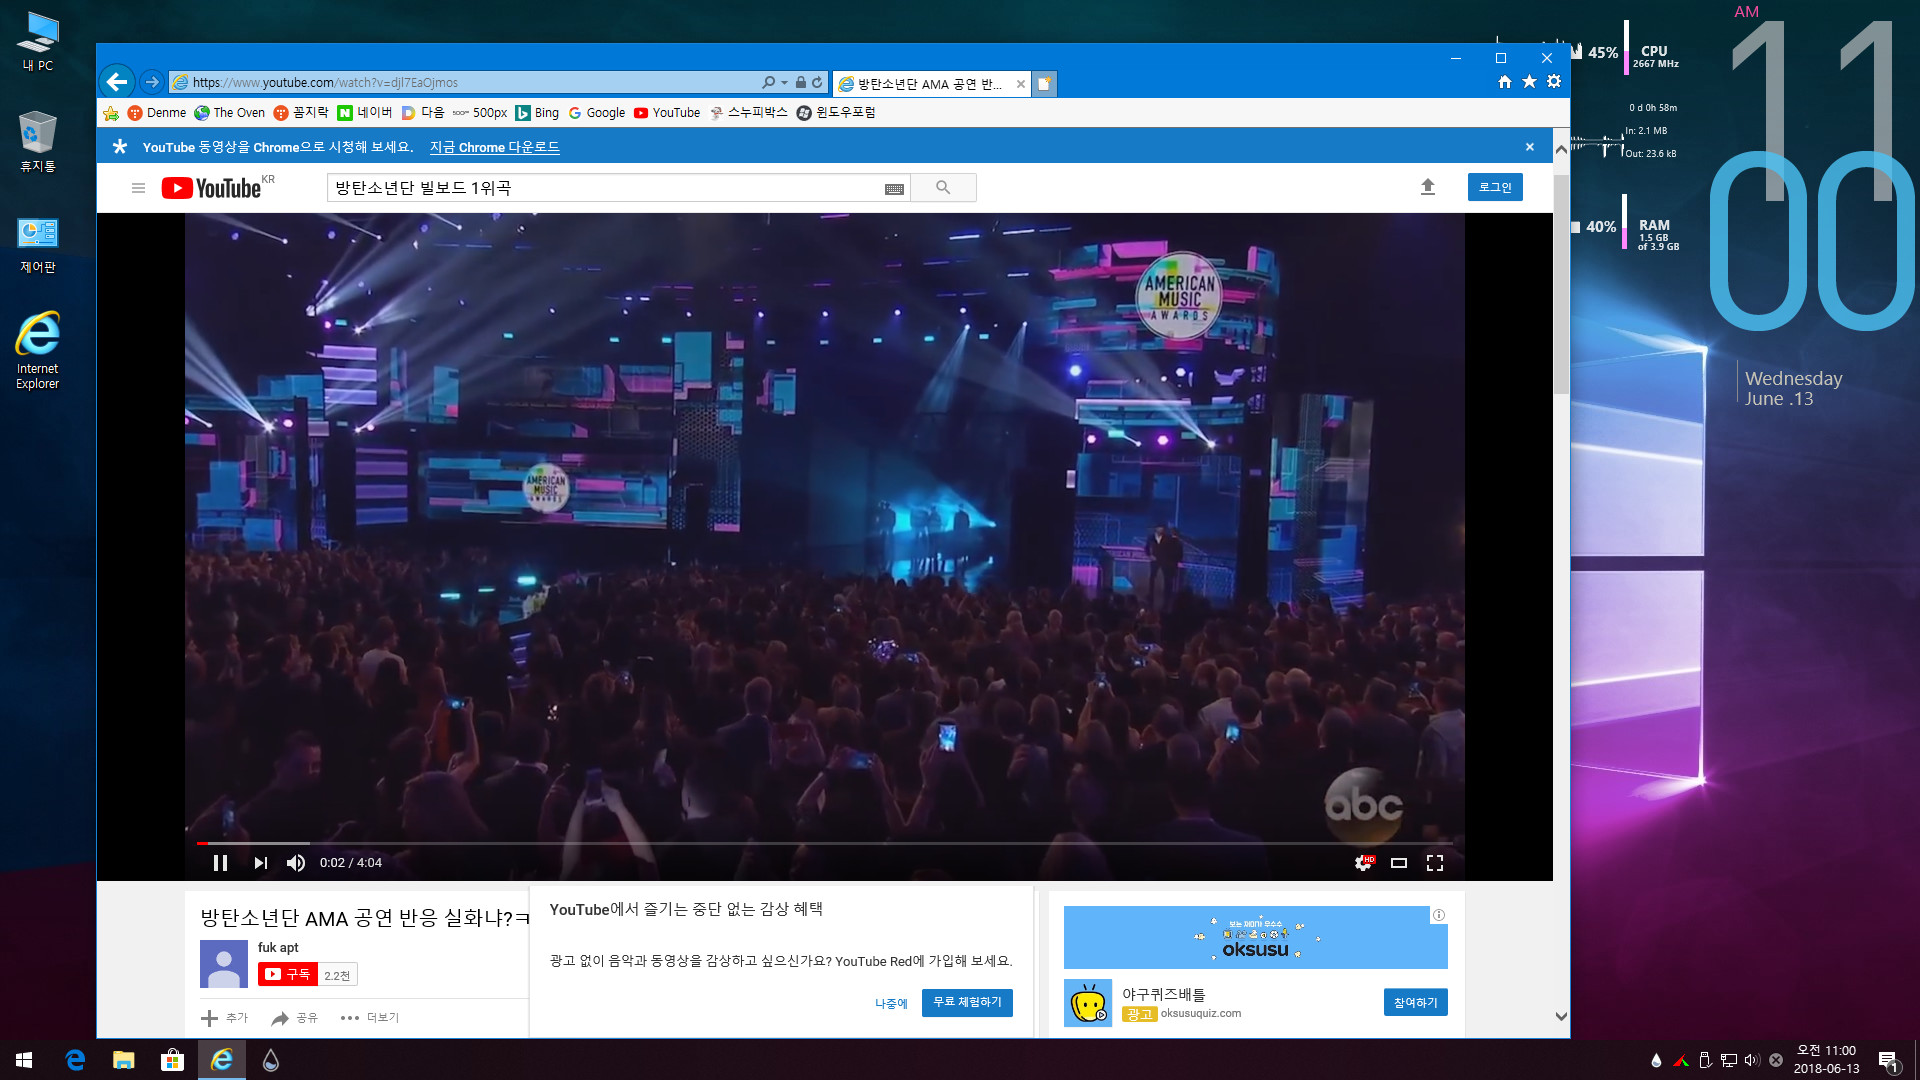This screenshot has width=1920, height=1080.
Task: Click the security lock icon in the address bar
Action: [801, 82]
